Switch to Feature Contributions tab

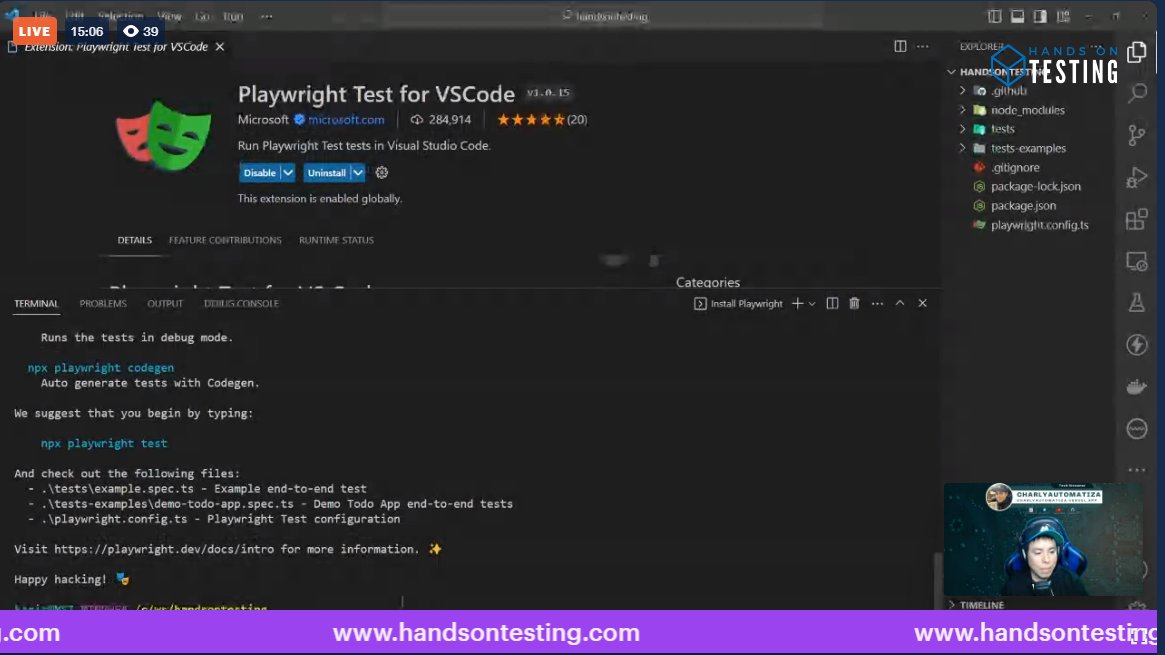pos(225,240)
